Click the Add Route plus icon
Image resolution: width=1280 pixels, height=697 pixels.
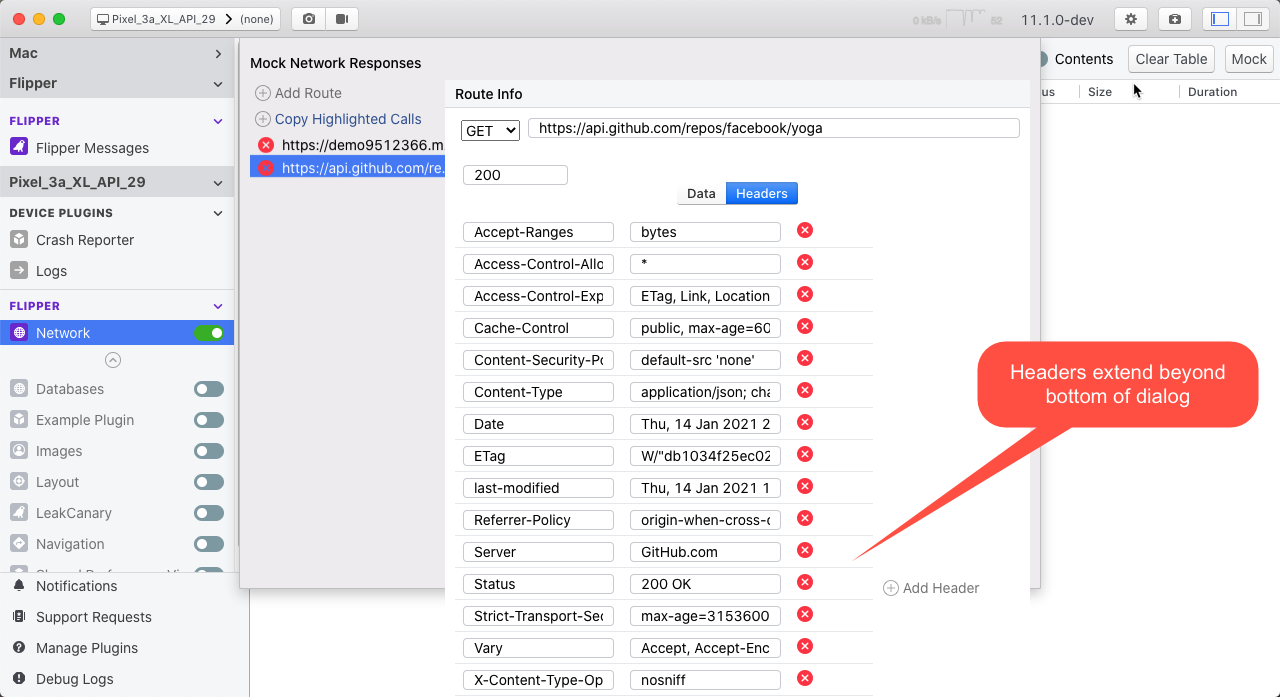[x=263, y=93]
